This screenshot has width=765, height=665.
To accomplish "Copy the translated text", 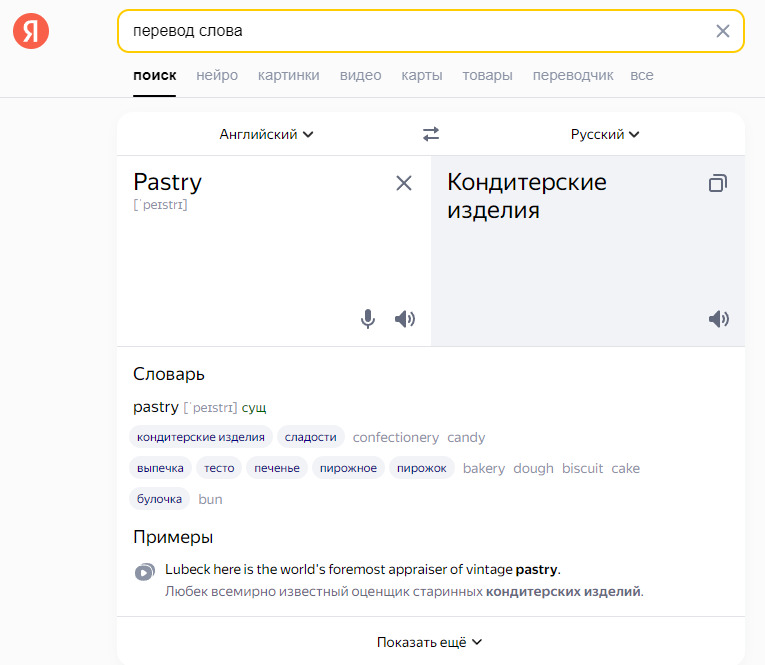I will coord(717,183).
